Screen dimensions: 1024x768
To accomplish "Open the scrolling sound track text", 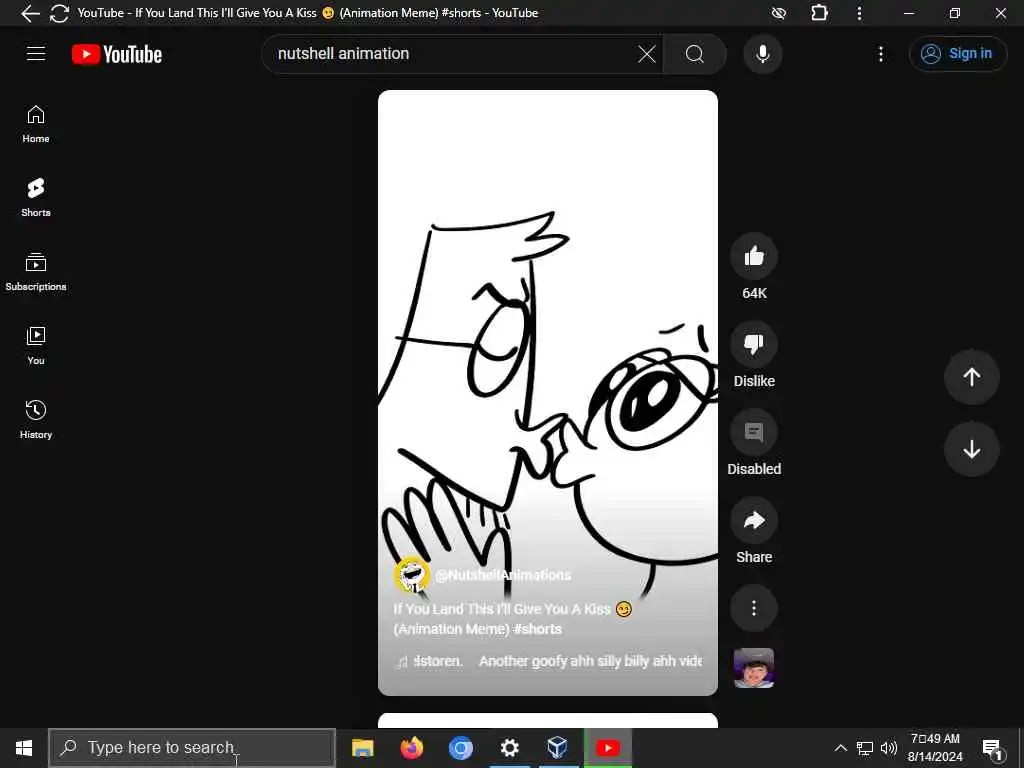I will (x=549, y=662).
